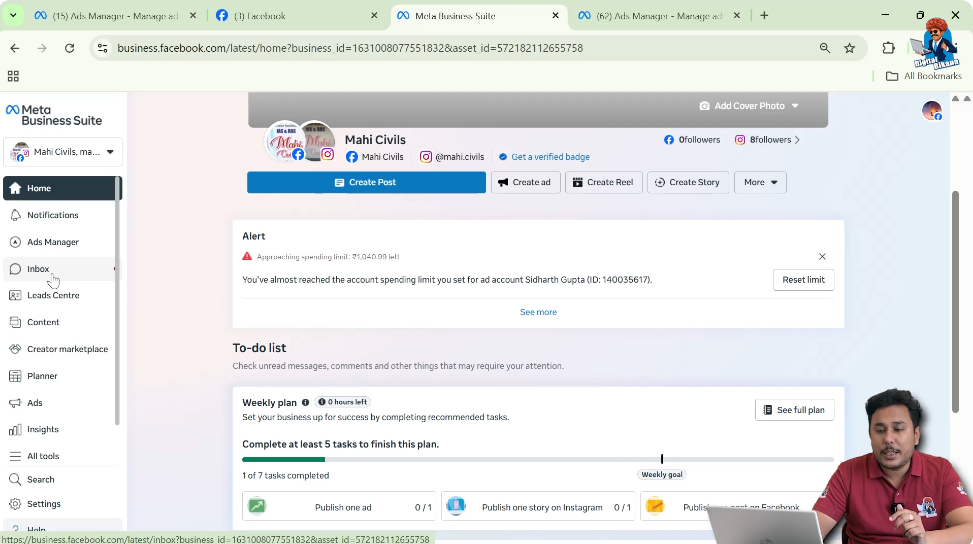The image size is (973, 544).
Task: Open the Publish one ad task card
Action: tap(339, 507)
